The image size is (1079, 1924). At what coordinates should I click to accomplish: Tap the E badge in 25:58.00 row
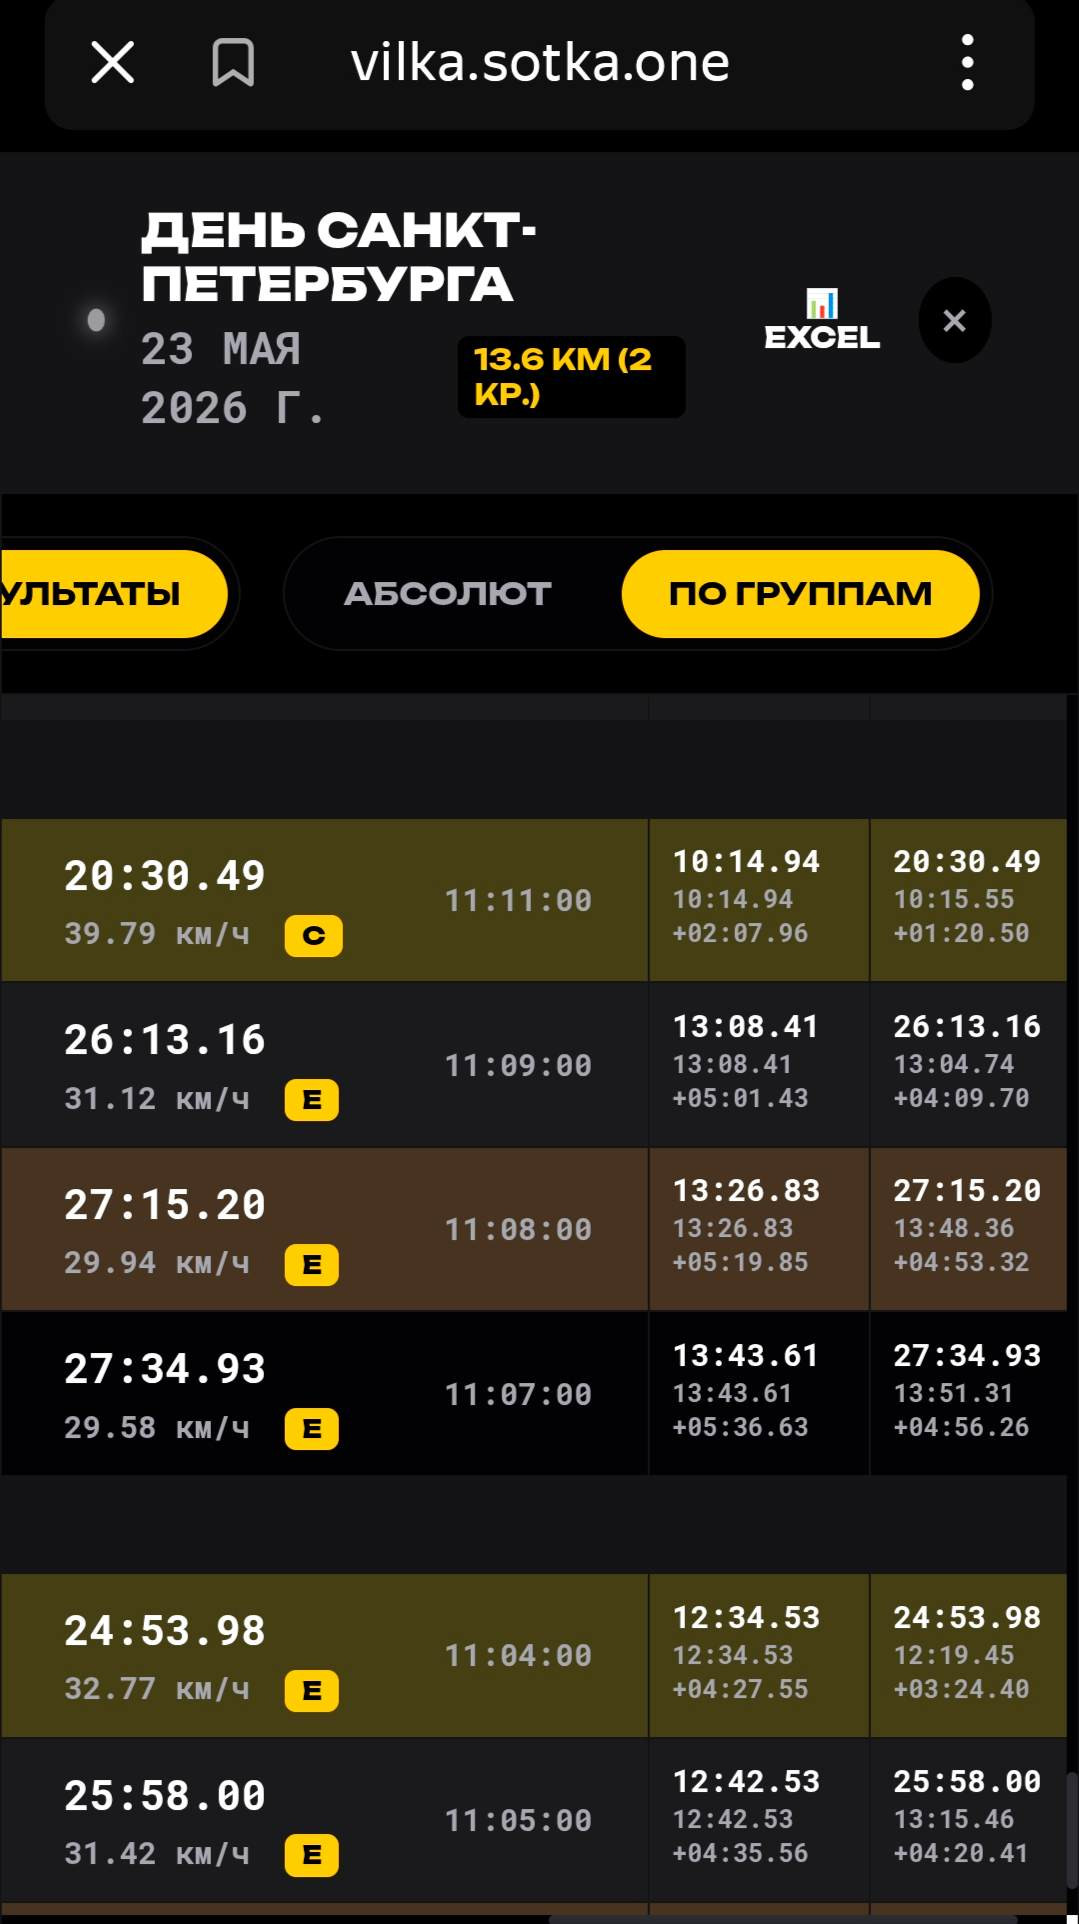(312, 1855)
